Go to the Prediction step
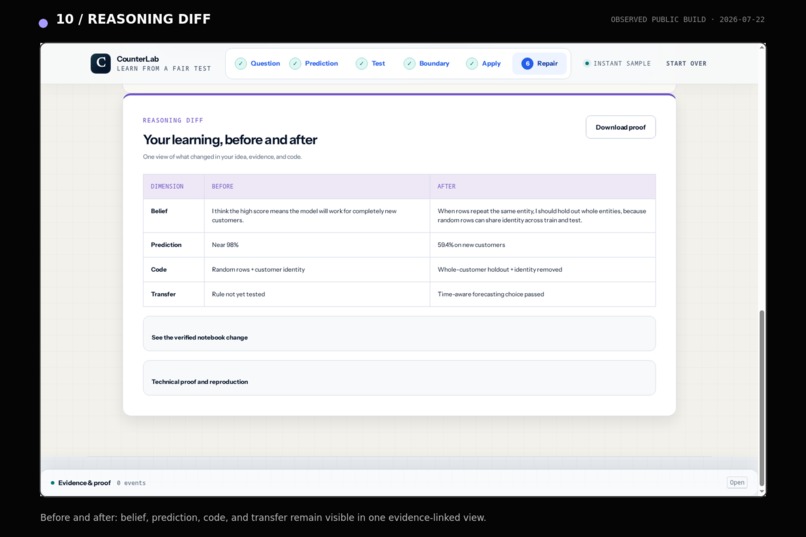 pos(314,64)
